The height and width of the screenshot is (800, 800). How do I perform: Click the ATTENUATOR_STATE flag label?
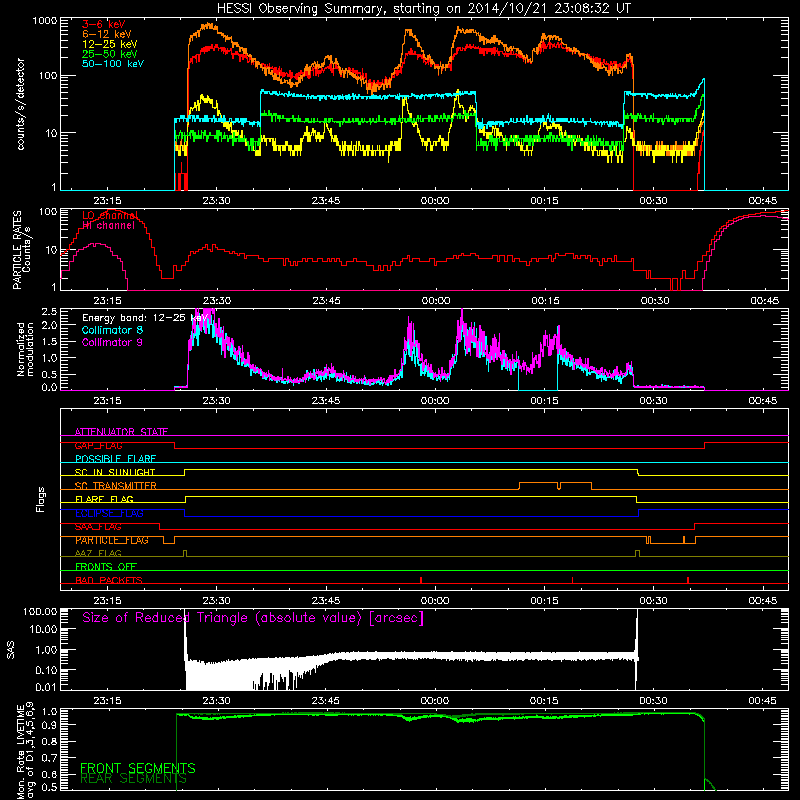click(121, 432)
